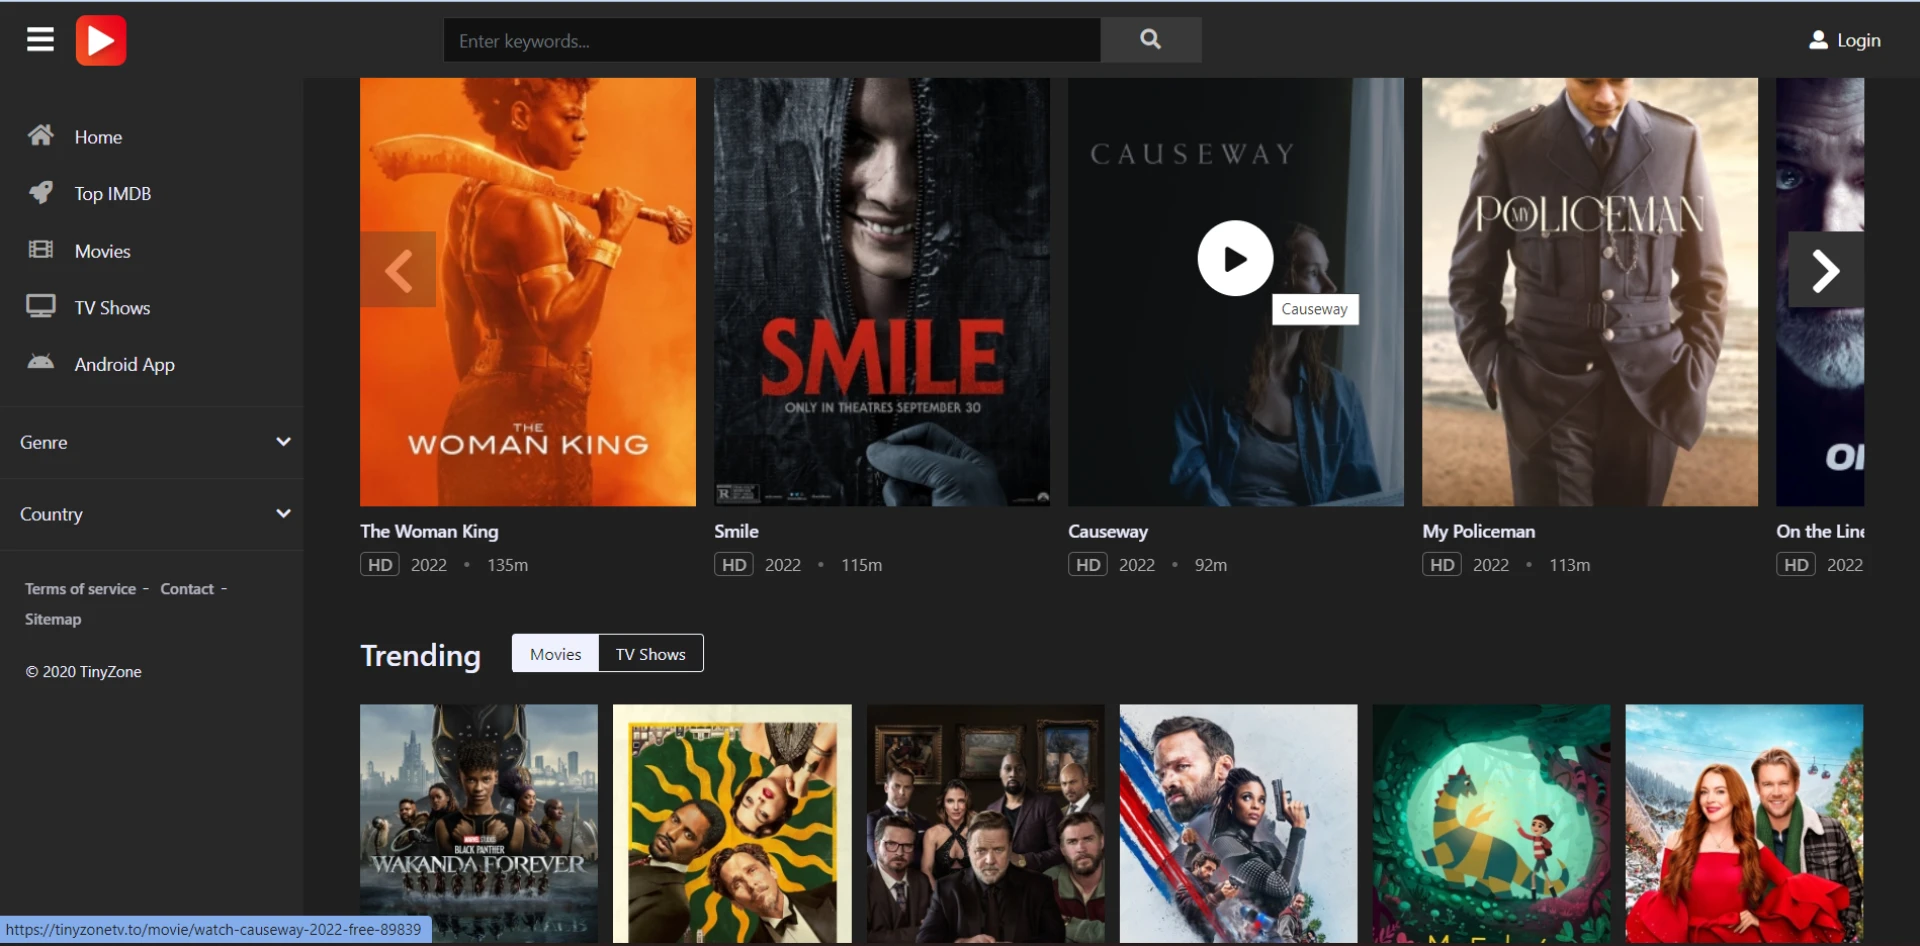The width and height of the screenshot is (1920, 946).
Task: Go to Home in sidebar
Action: point(97,137)
